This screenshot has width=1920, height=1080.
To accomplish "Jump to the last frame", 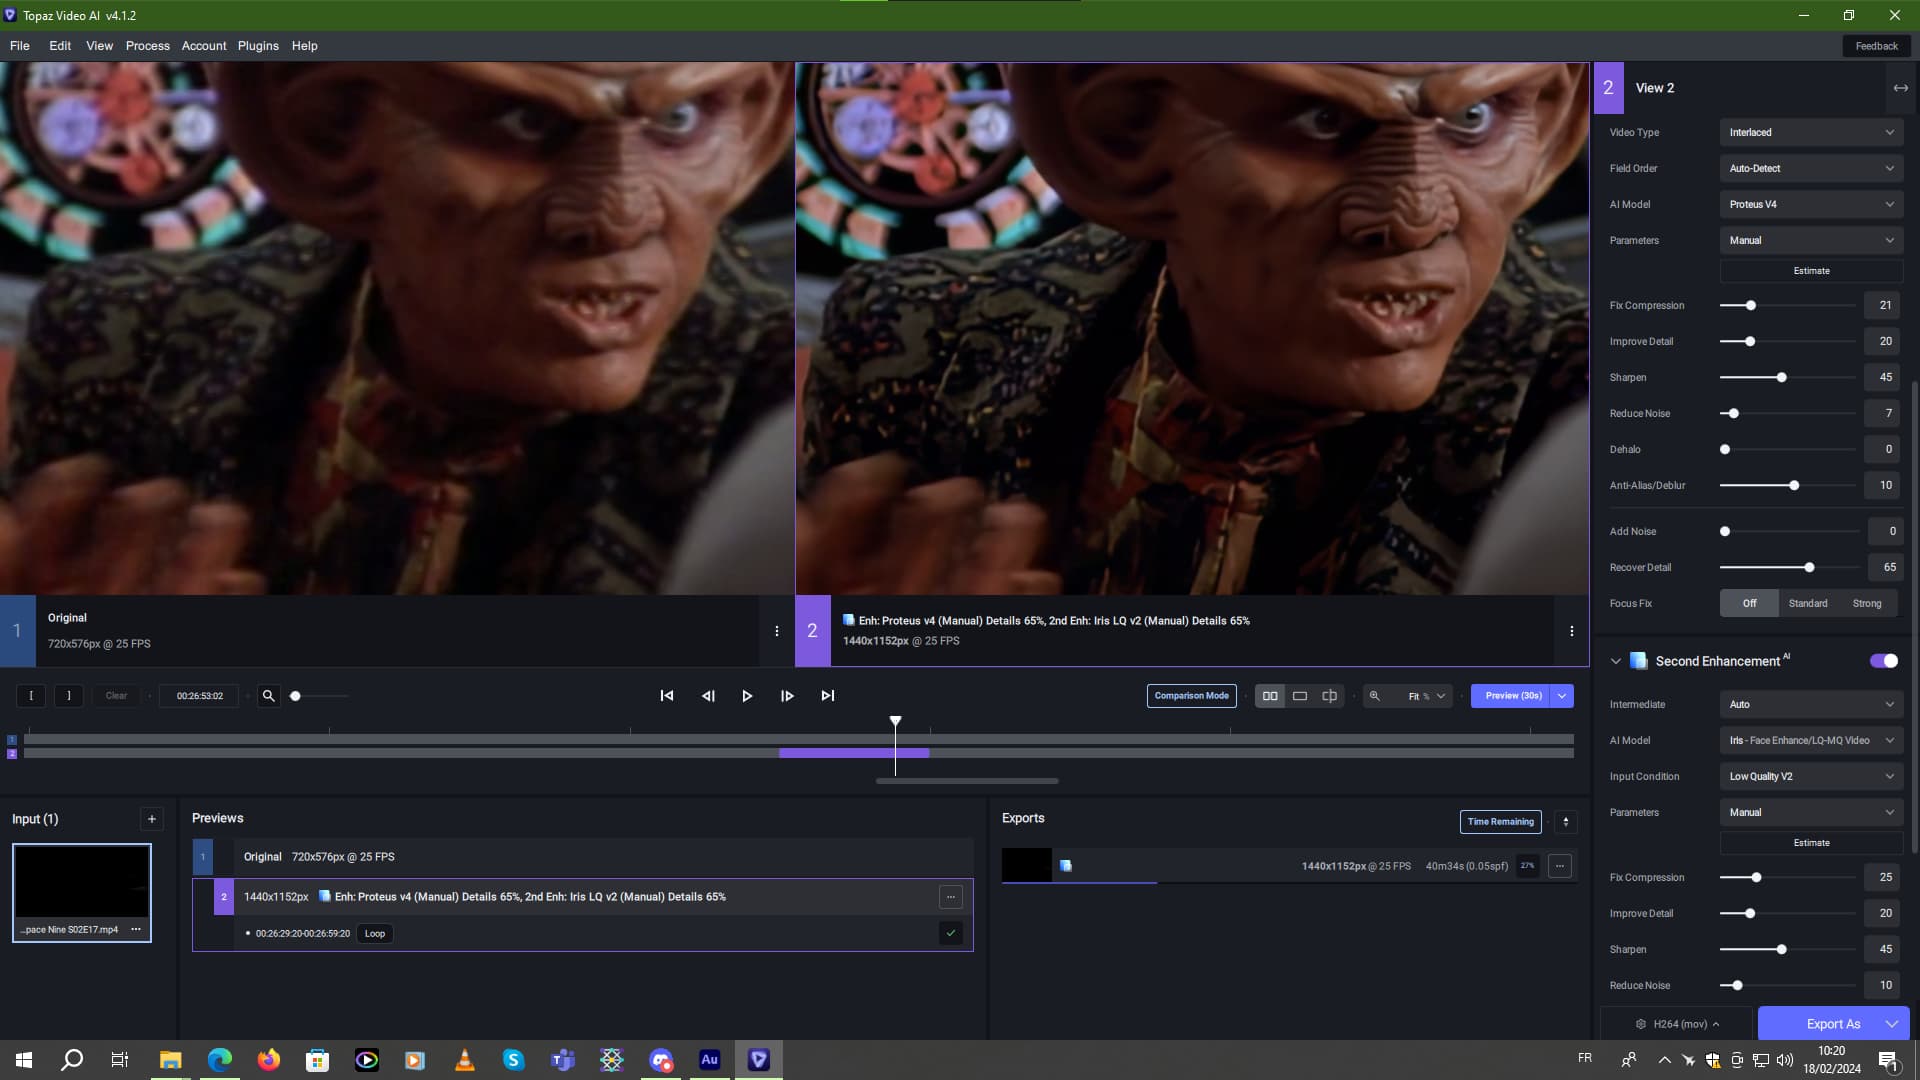I will click(x=827, y=696).
